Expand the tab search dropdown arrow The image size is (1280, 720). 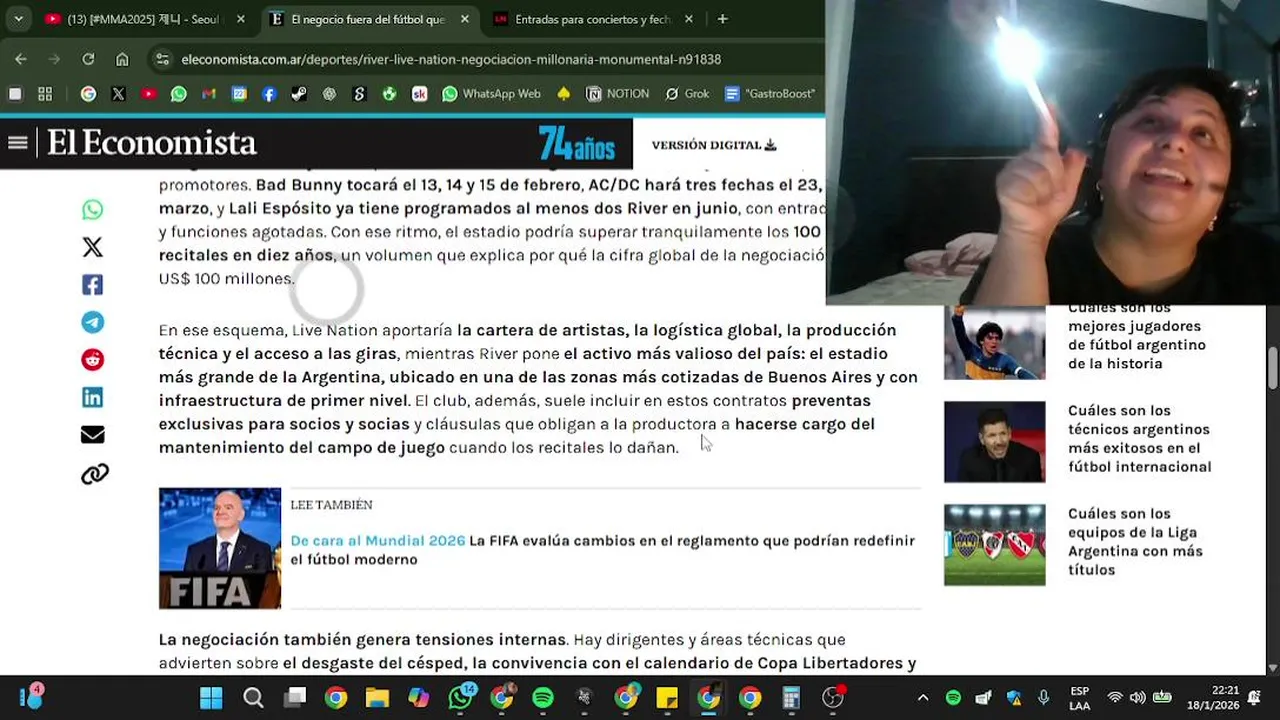coord(18,19)
